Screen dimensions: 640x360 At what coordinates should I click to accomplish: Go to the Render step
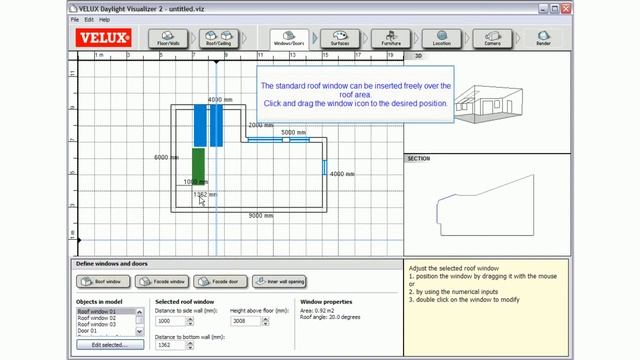543,39
